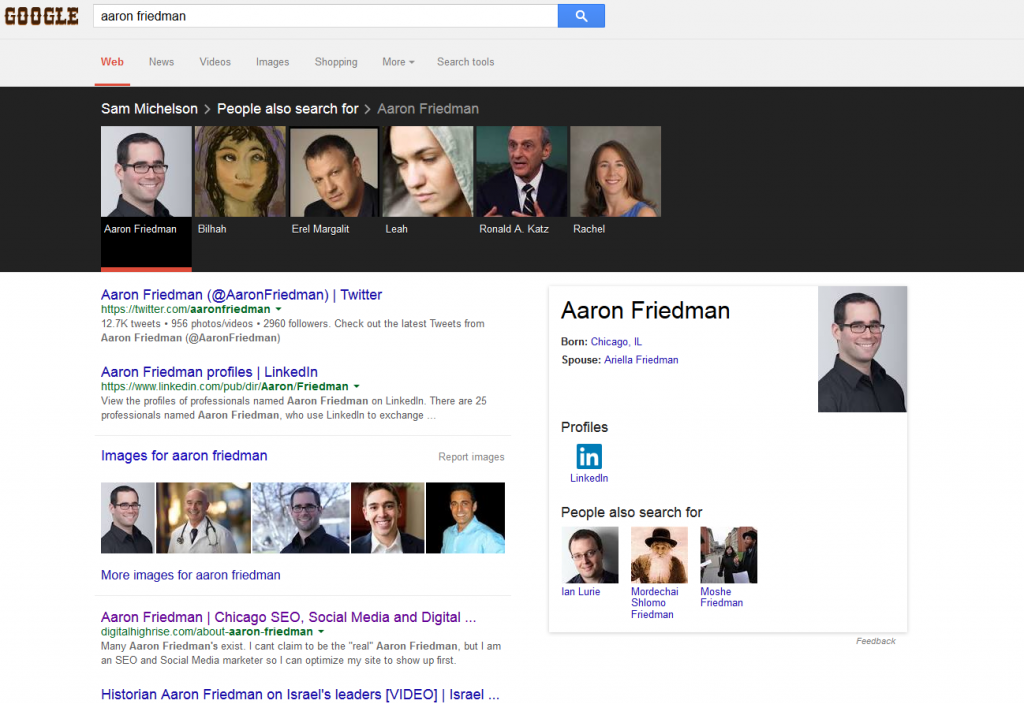This screenshot has width=1024, height=704.
Task: Open the Images tab
Action: coord(272,62)
